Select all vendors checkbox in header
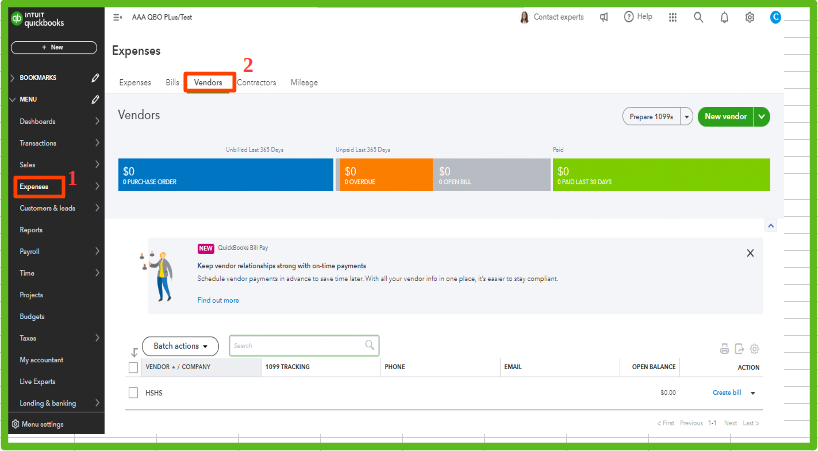The width and height of the screenshot is (818, 451). 133,368
